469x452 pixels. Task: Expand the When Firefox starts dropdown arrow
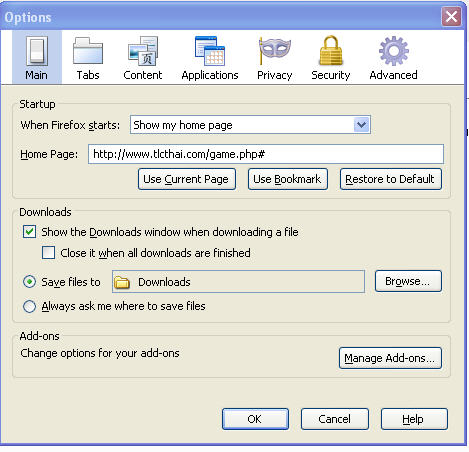(361, 125)
